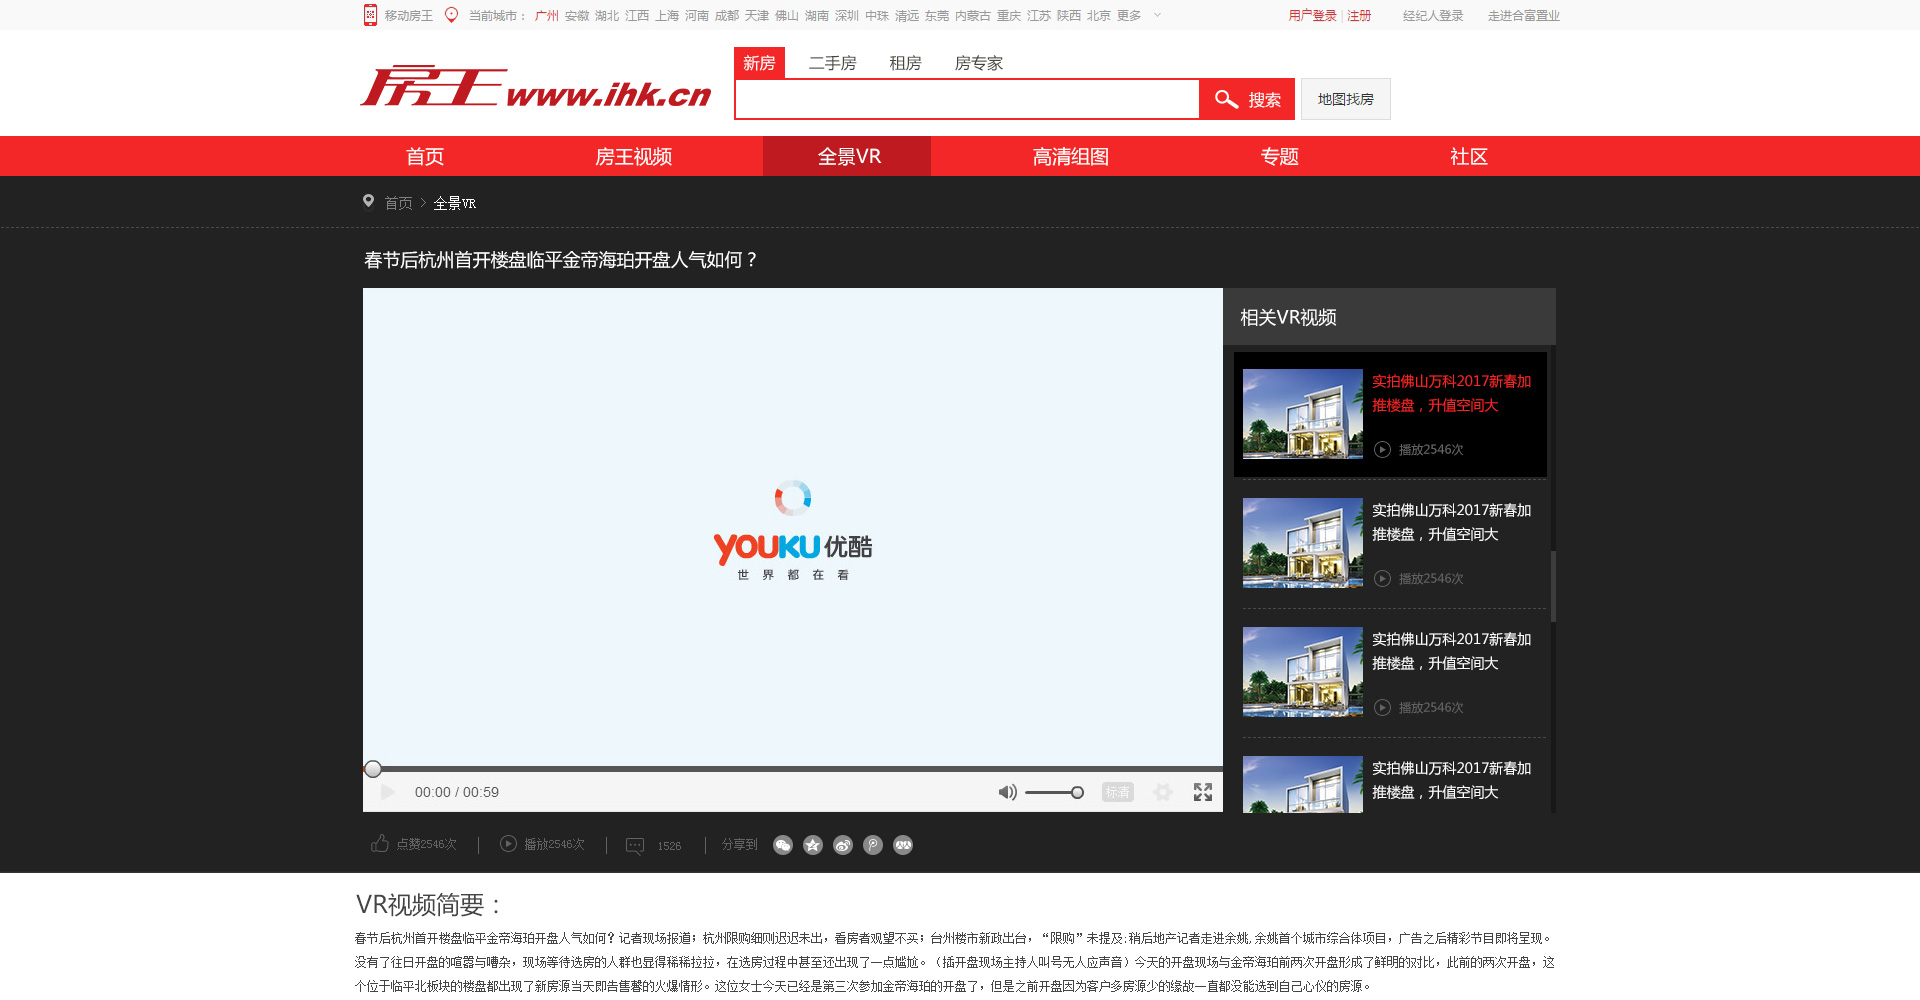Open the 房王视频 navigation tab
Image resolution: width=1920 pixels, height=1000 pixels.
coord(633,157)
